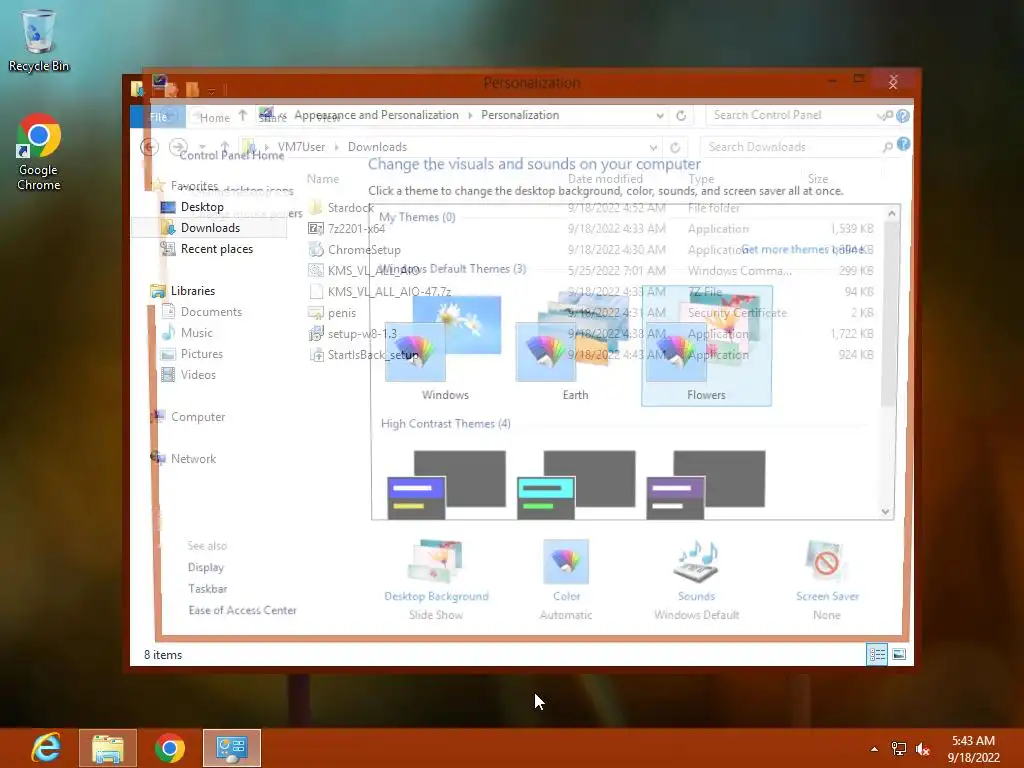The image size is (1024, 768).
Task: Select Computer in the navigation pane
Action: [197, 417]
